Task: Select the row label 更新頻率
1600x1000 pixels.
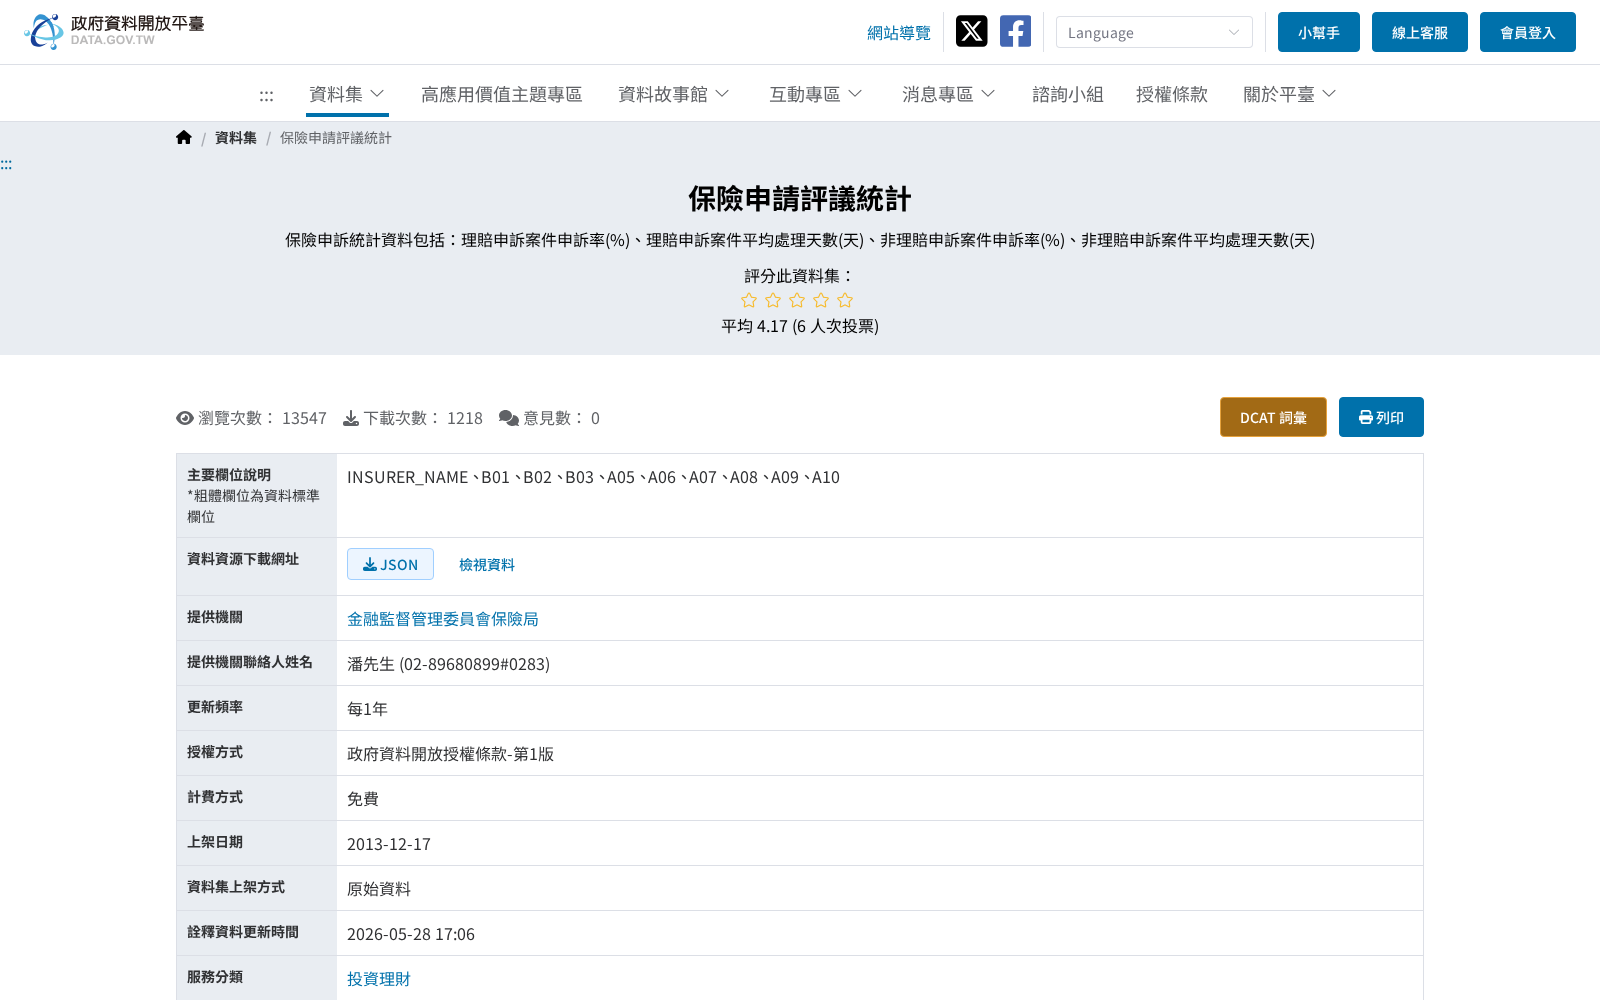Action: [x=215, y=707]
